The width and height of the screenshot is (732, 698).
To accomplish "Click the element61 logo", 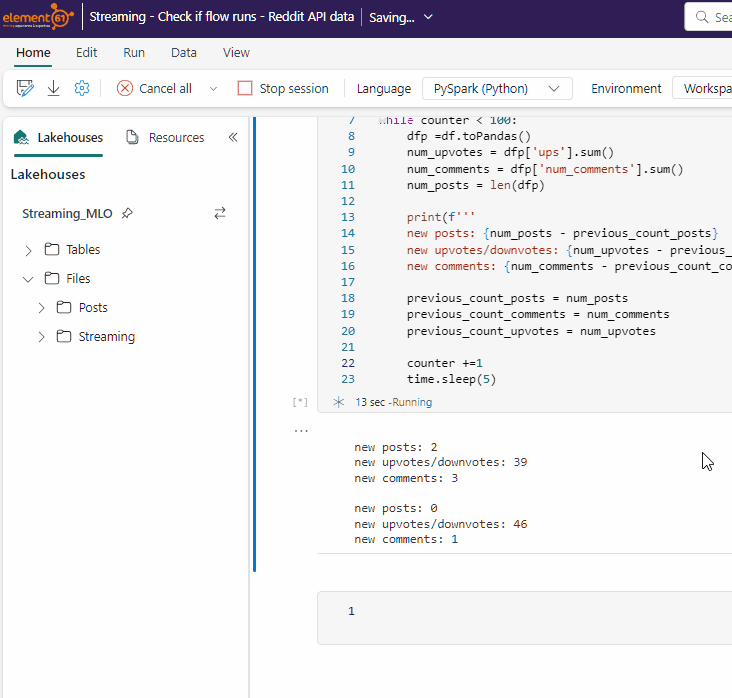I will [x=37, y=17].
